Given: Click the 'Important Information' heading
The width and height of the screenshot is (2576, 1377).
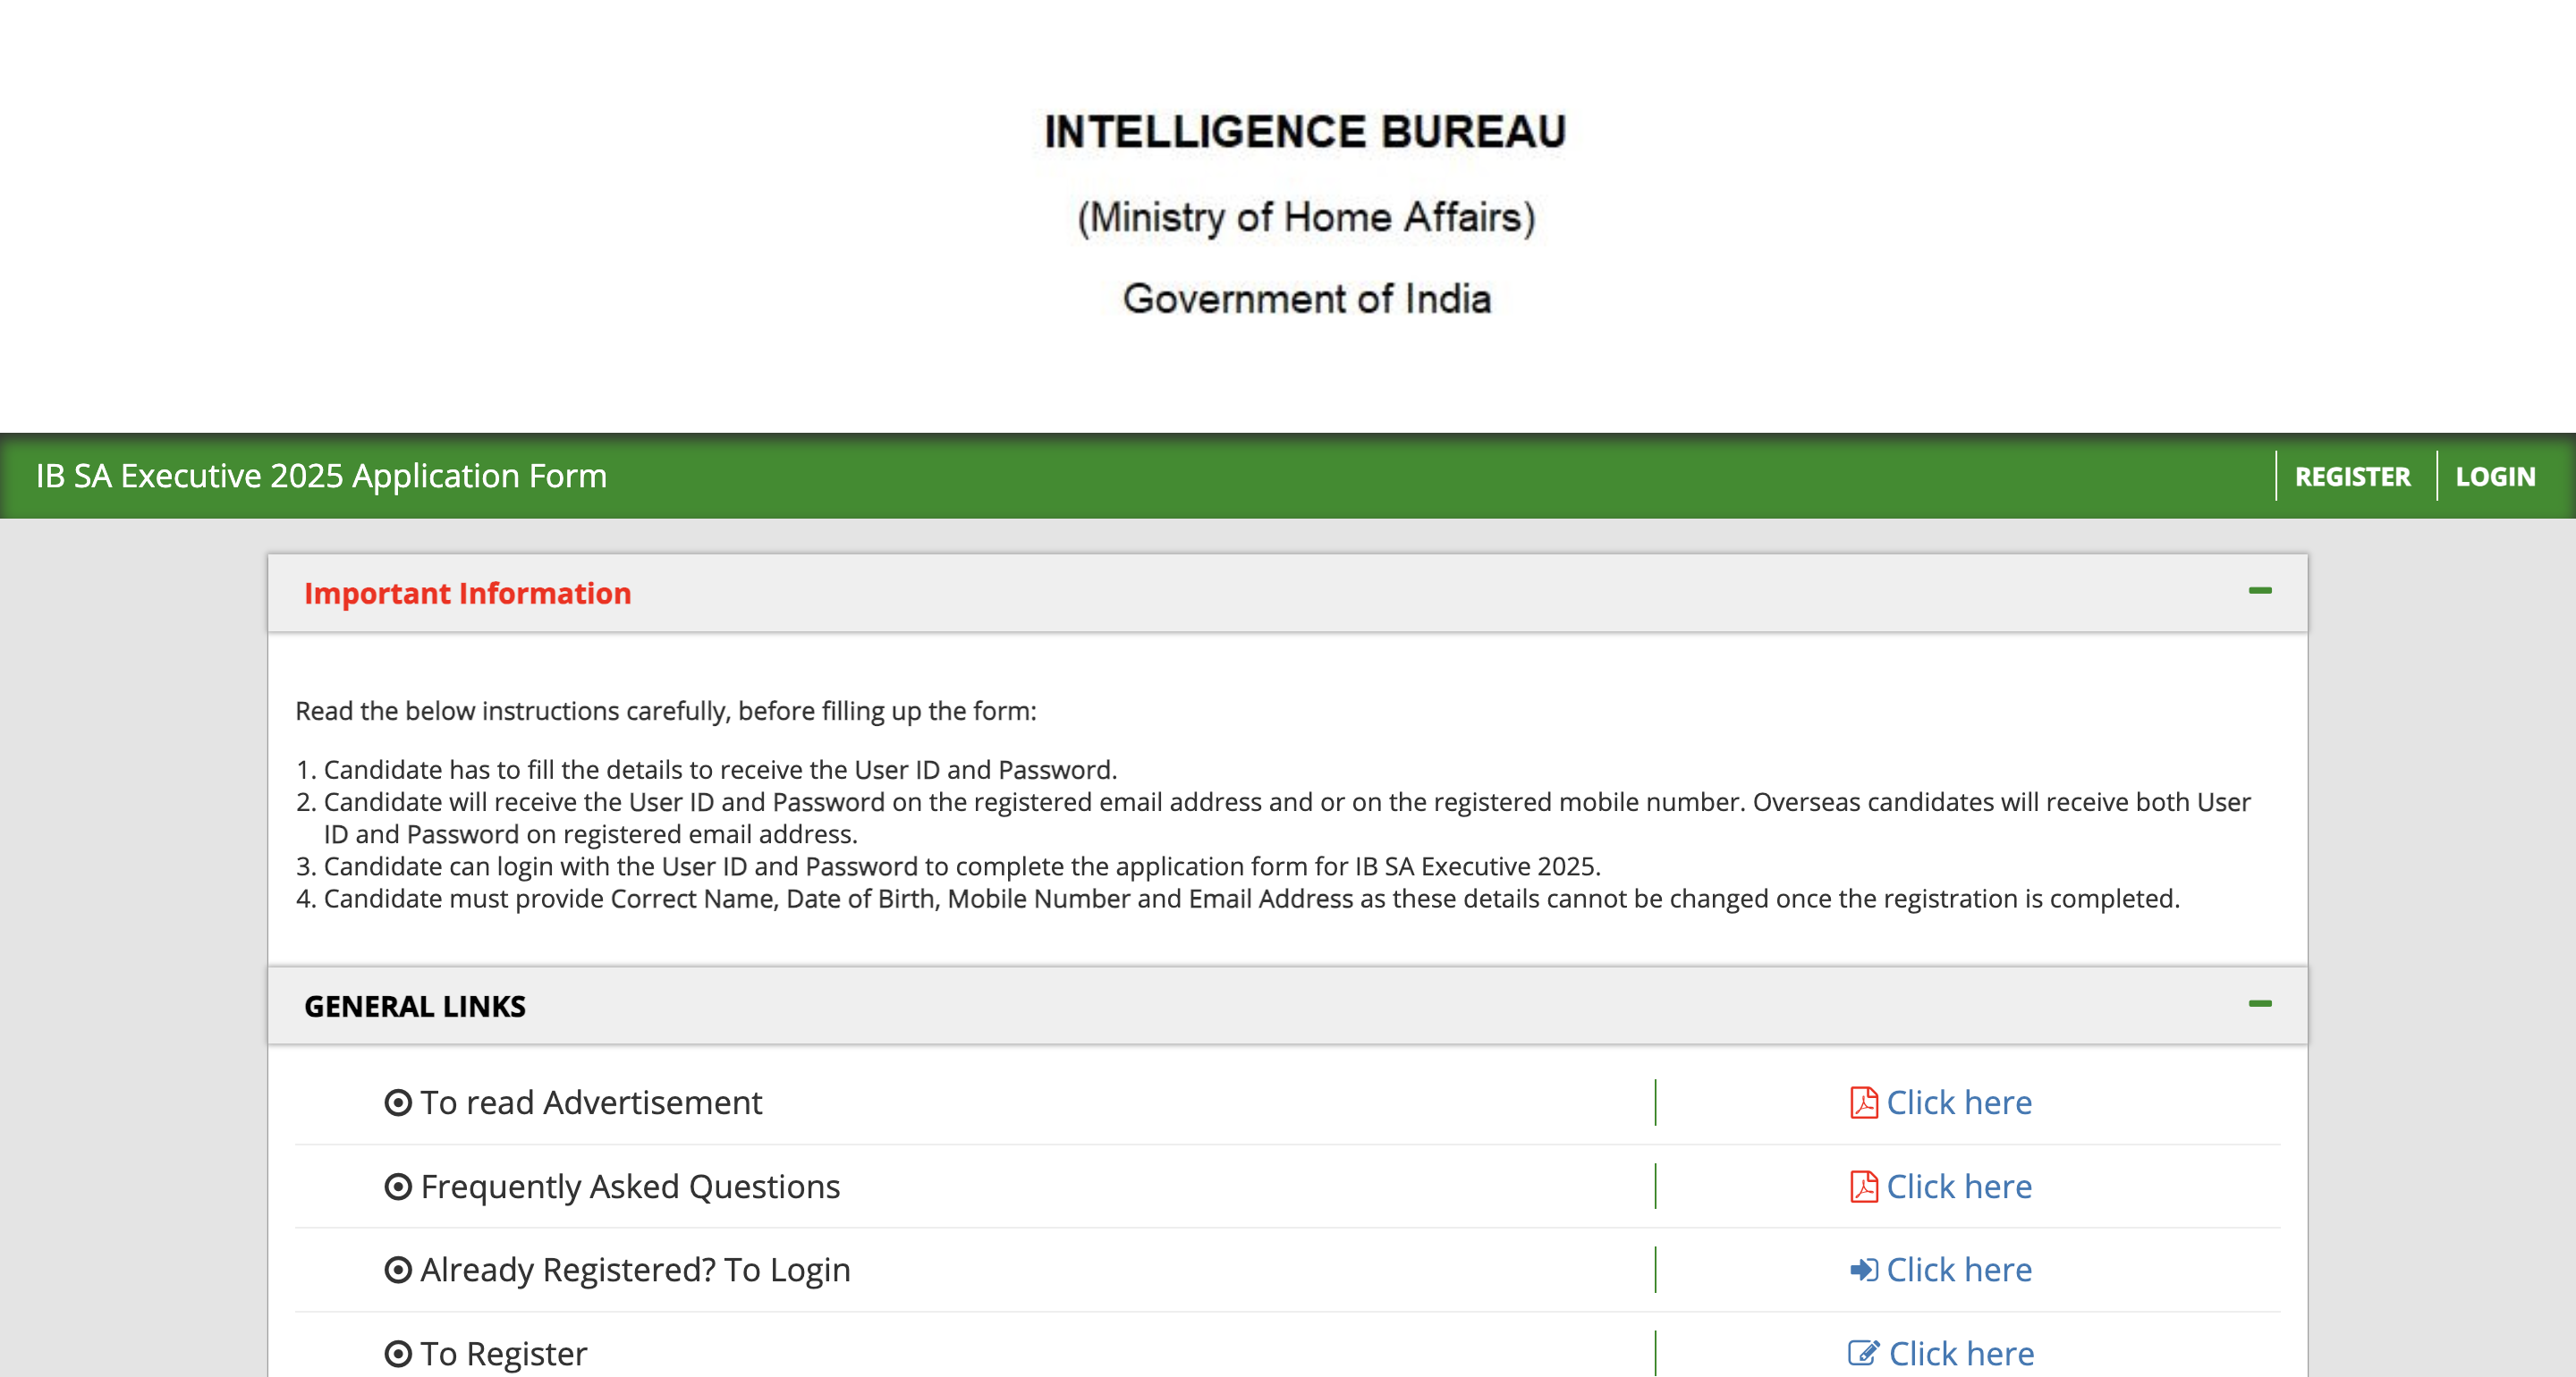Looking at the screenshot, I should (468, 593).
